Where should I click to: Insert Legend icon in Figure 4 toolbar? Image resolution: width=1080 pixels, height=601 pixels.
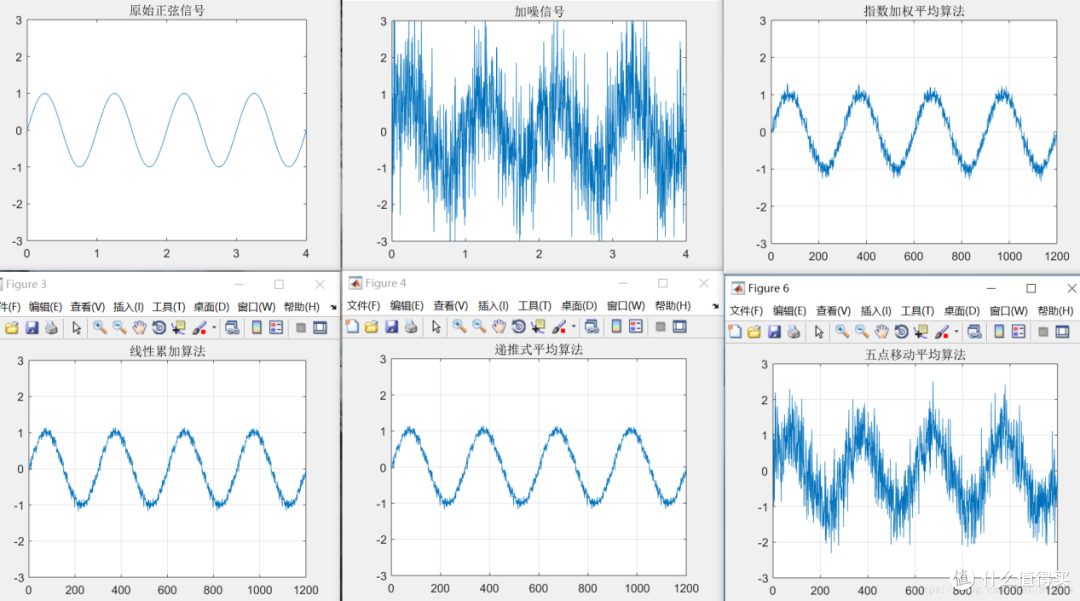(x=636, y=326)
